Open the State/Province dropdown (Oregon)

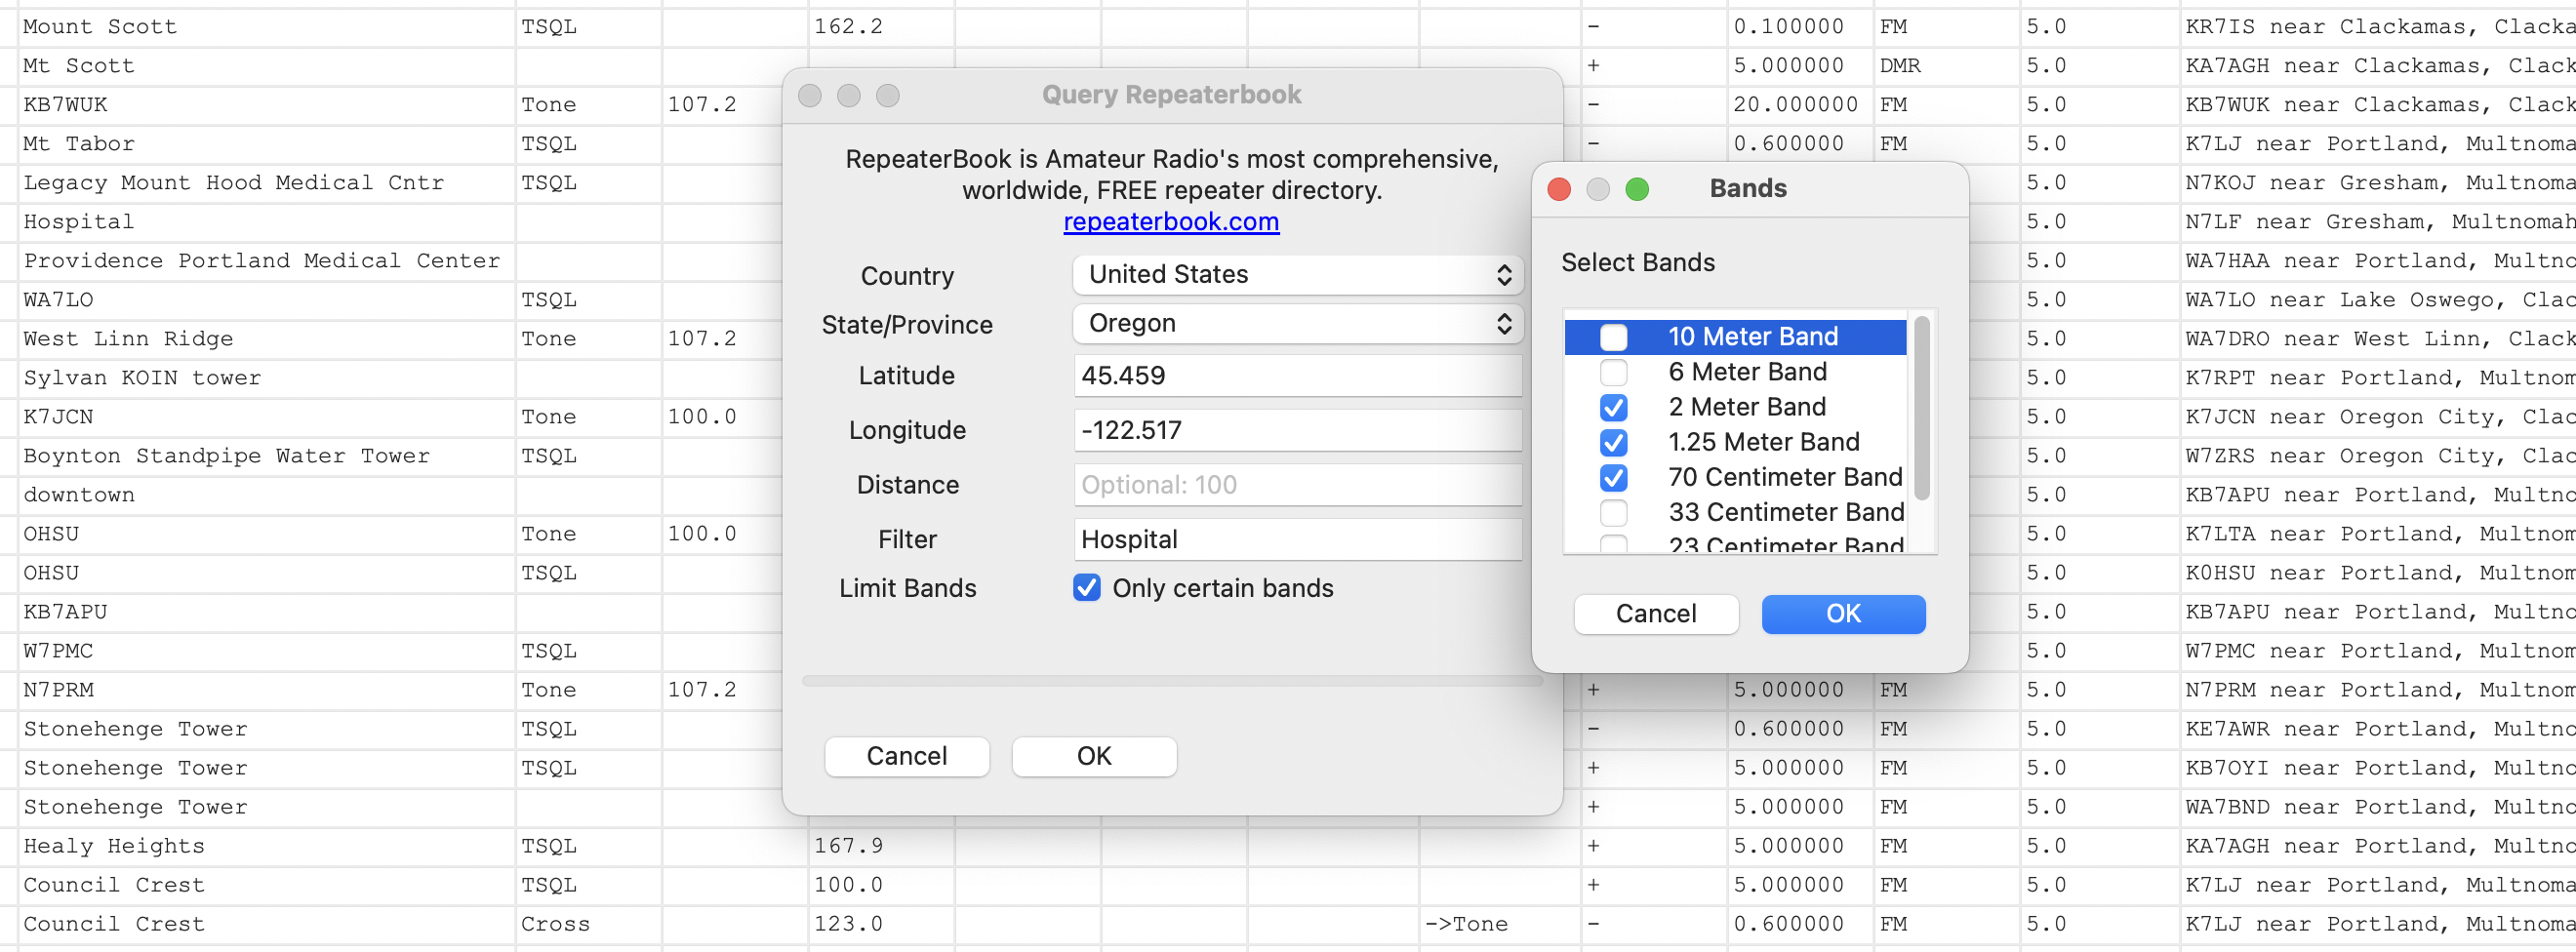(x=1297, y=324)
